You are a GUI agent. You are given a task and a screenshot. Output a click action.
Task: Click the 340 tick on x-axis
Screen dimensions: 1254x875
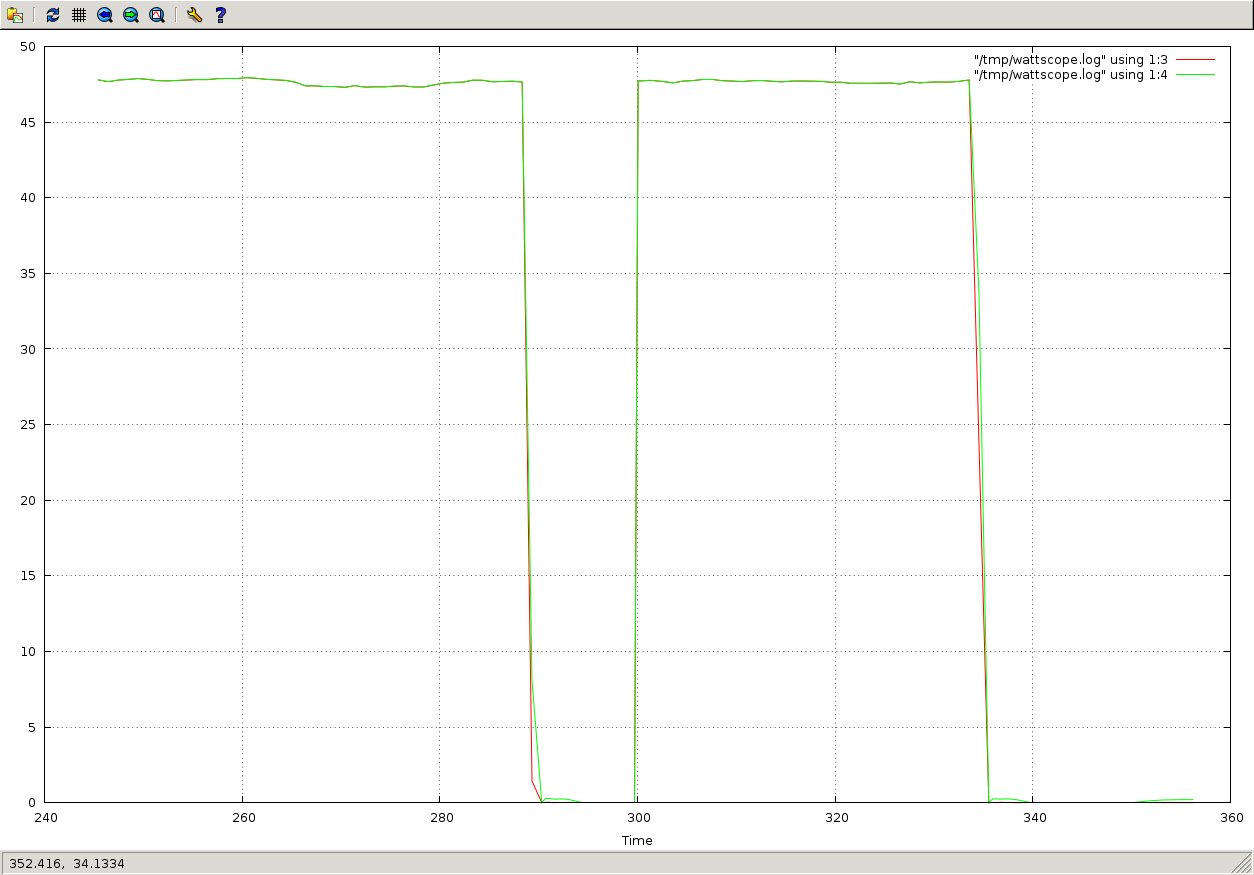tap(1033, 817)
